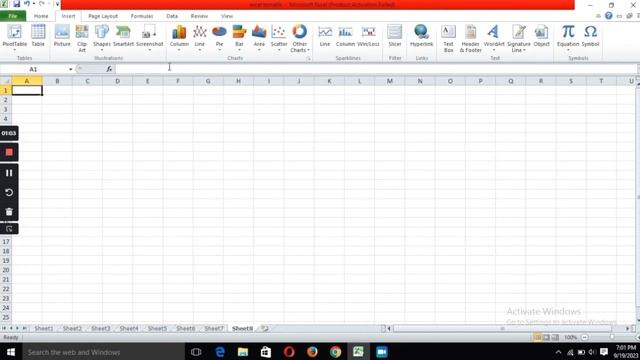Viewport: 640px width, 360px height.
Task: Pause the screen recording
Action: tap(9, 173)
